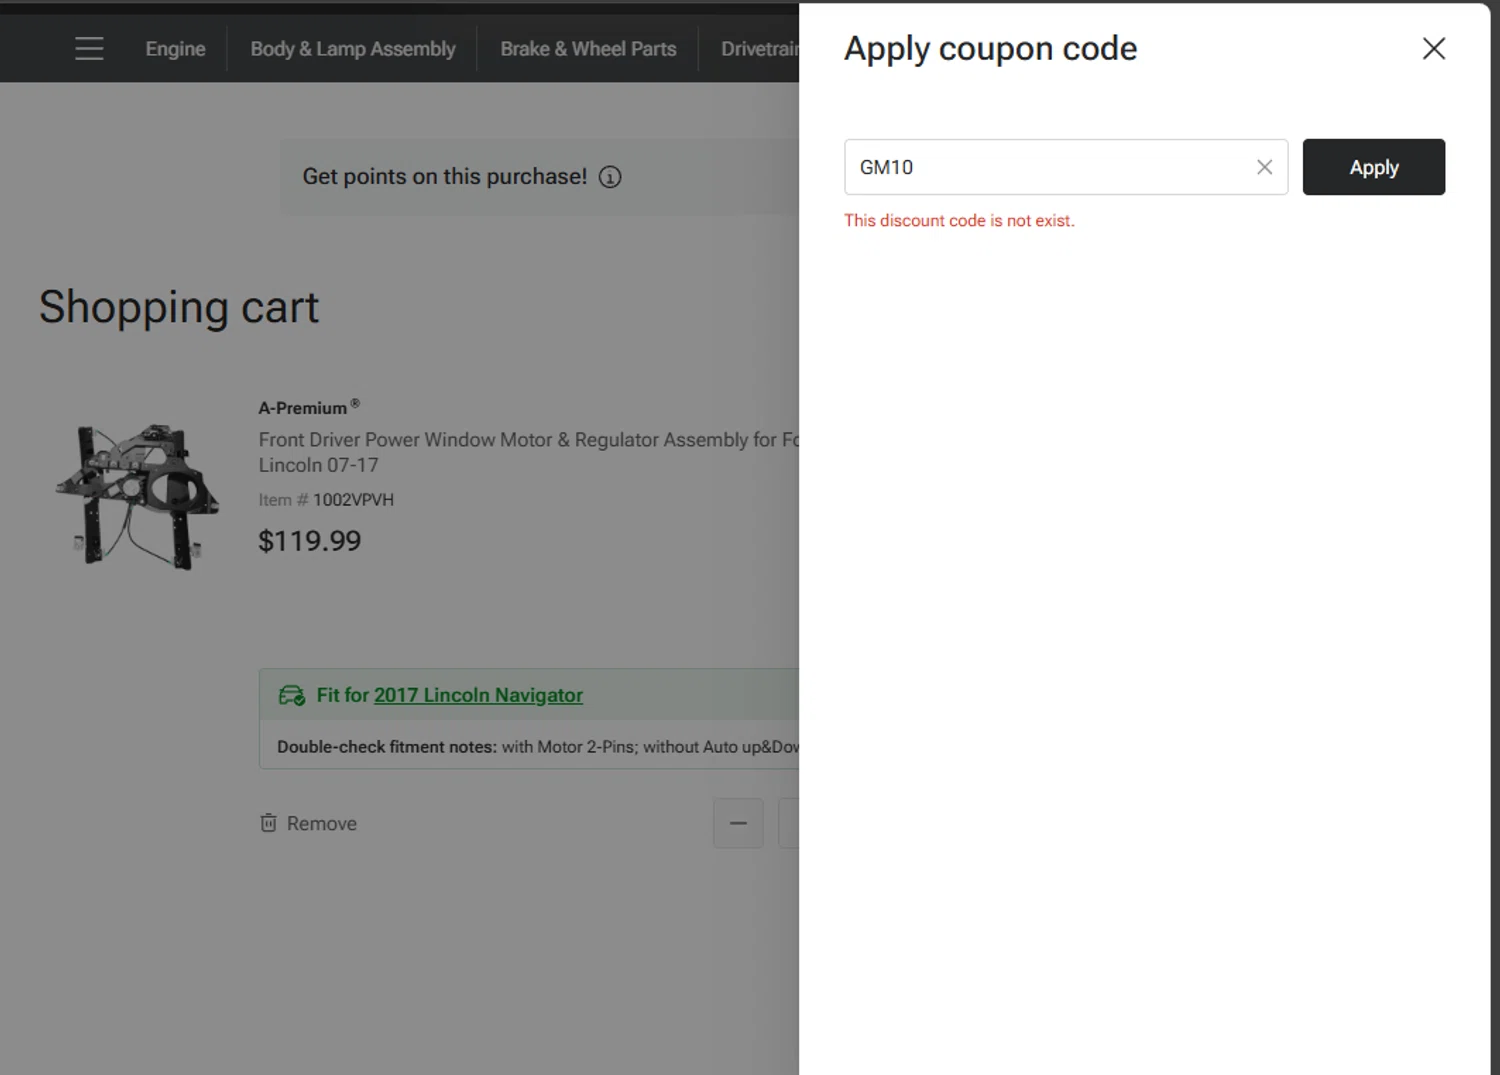Click the Double-check fitment notes text

pyautogui.click(x=386, y=746)
